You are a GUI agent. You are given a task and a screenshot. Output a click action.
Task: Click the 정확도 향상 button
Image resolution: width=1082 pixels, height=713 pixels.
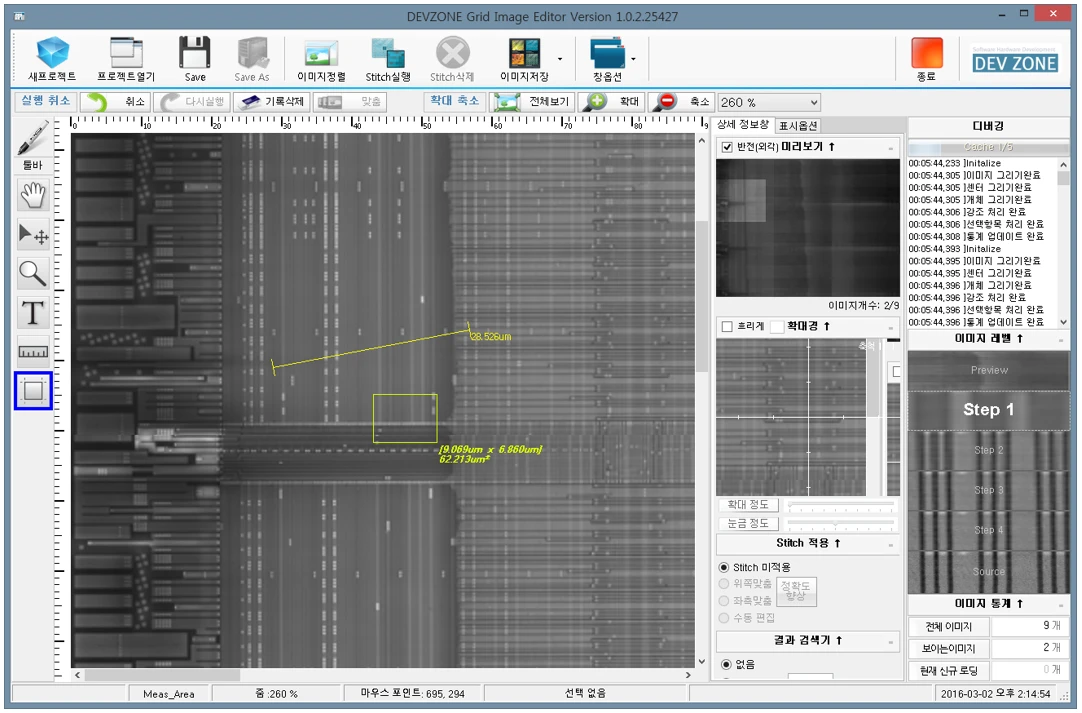click(x=796, y=591)
